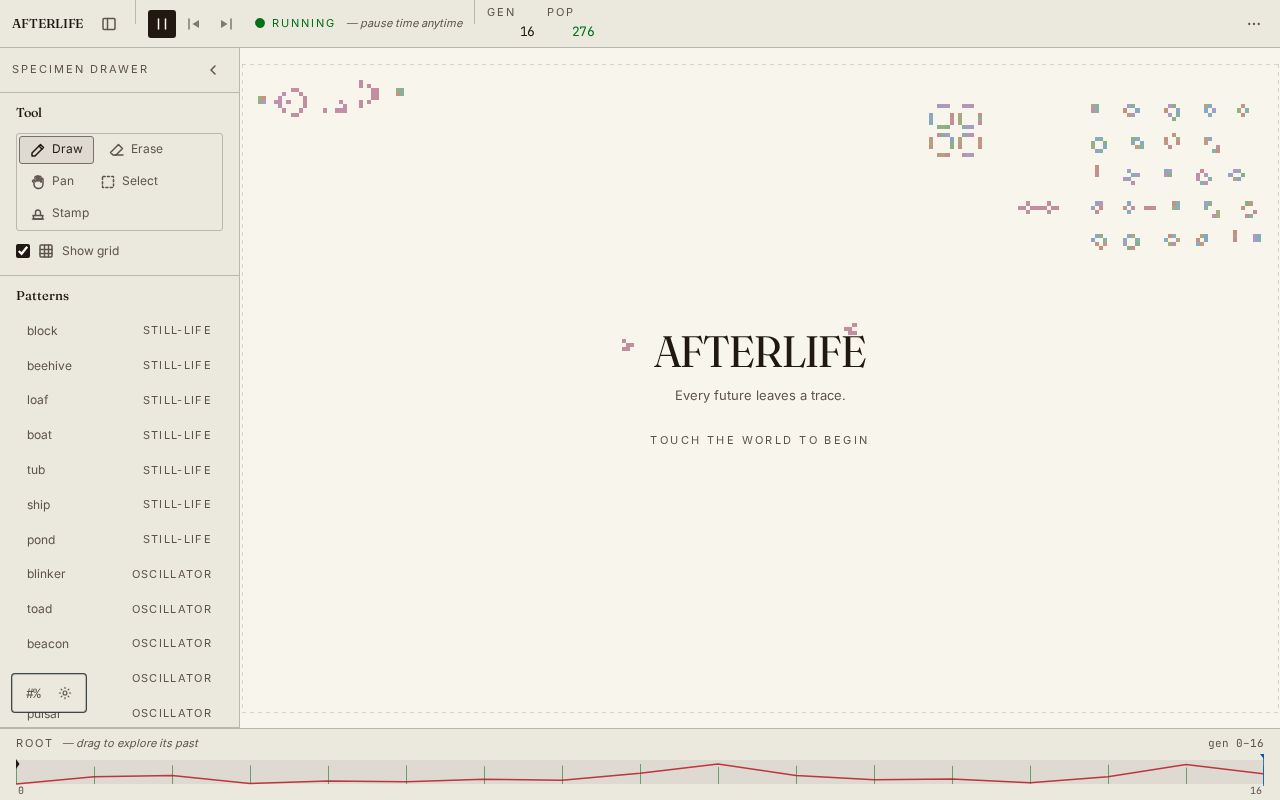
Task: Open the three-dot overflow menu
Action: click(1254, 24)
